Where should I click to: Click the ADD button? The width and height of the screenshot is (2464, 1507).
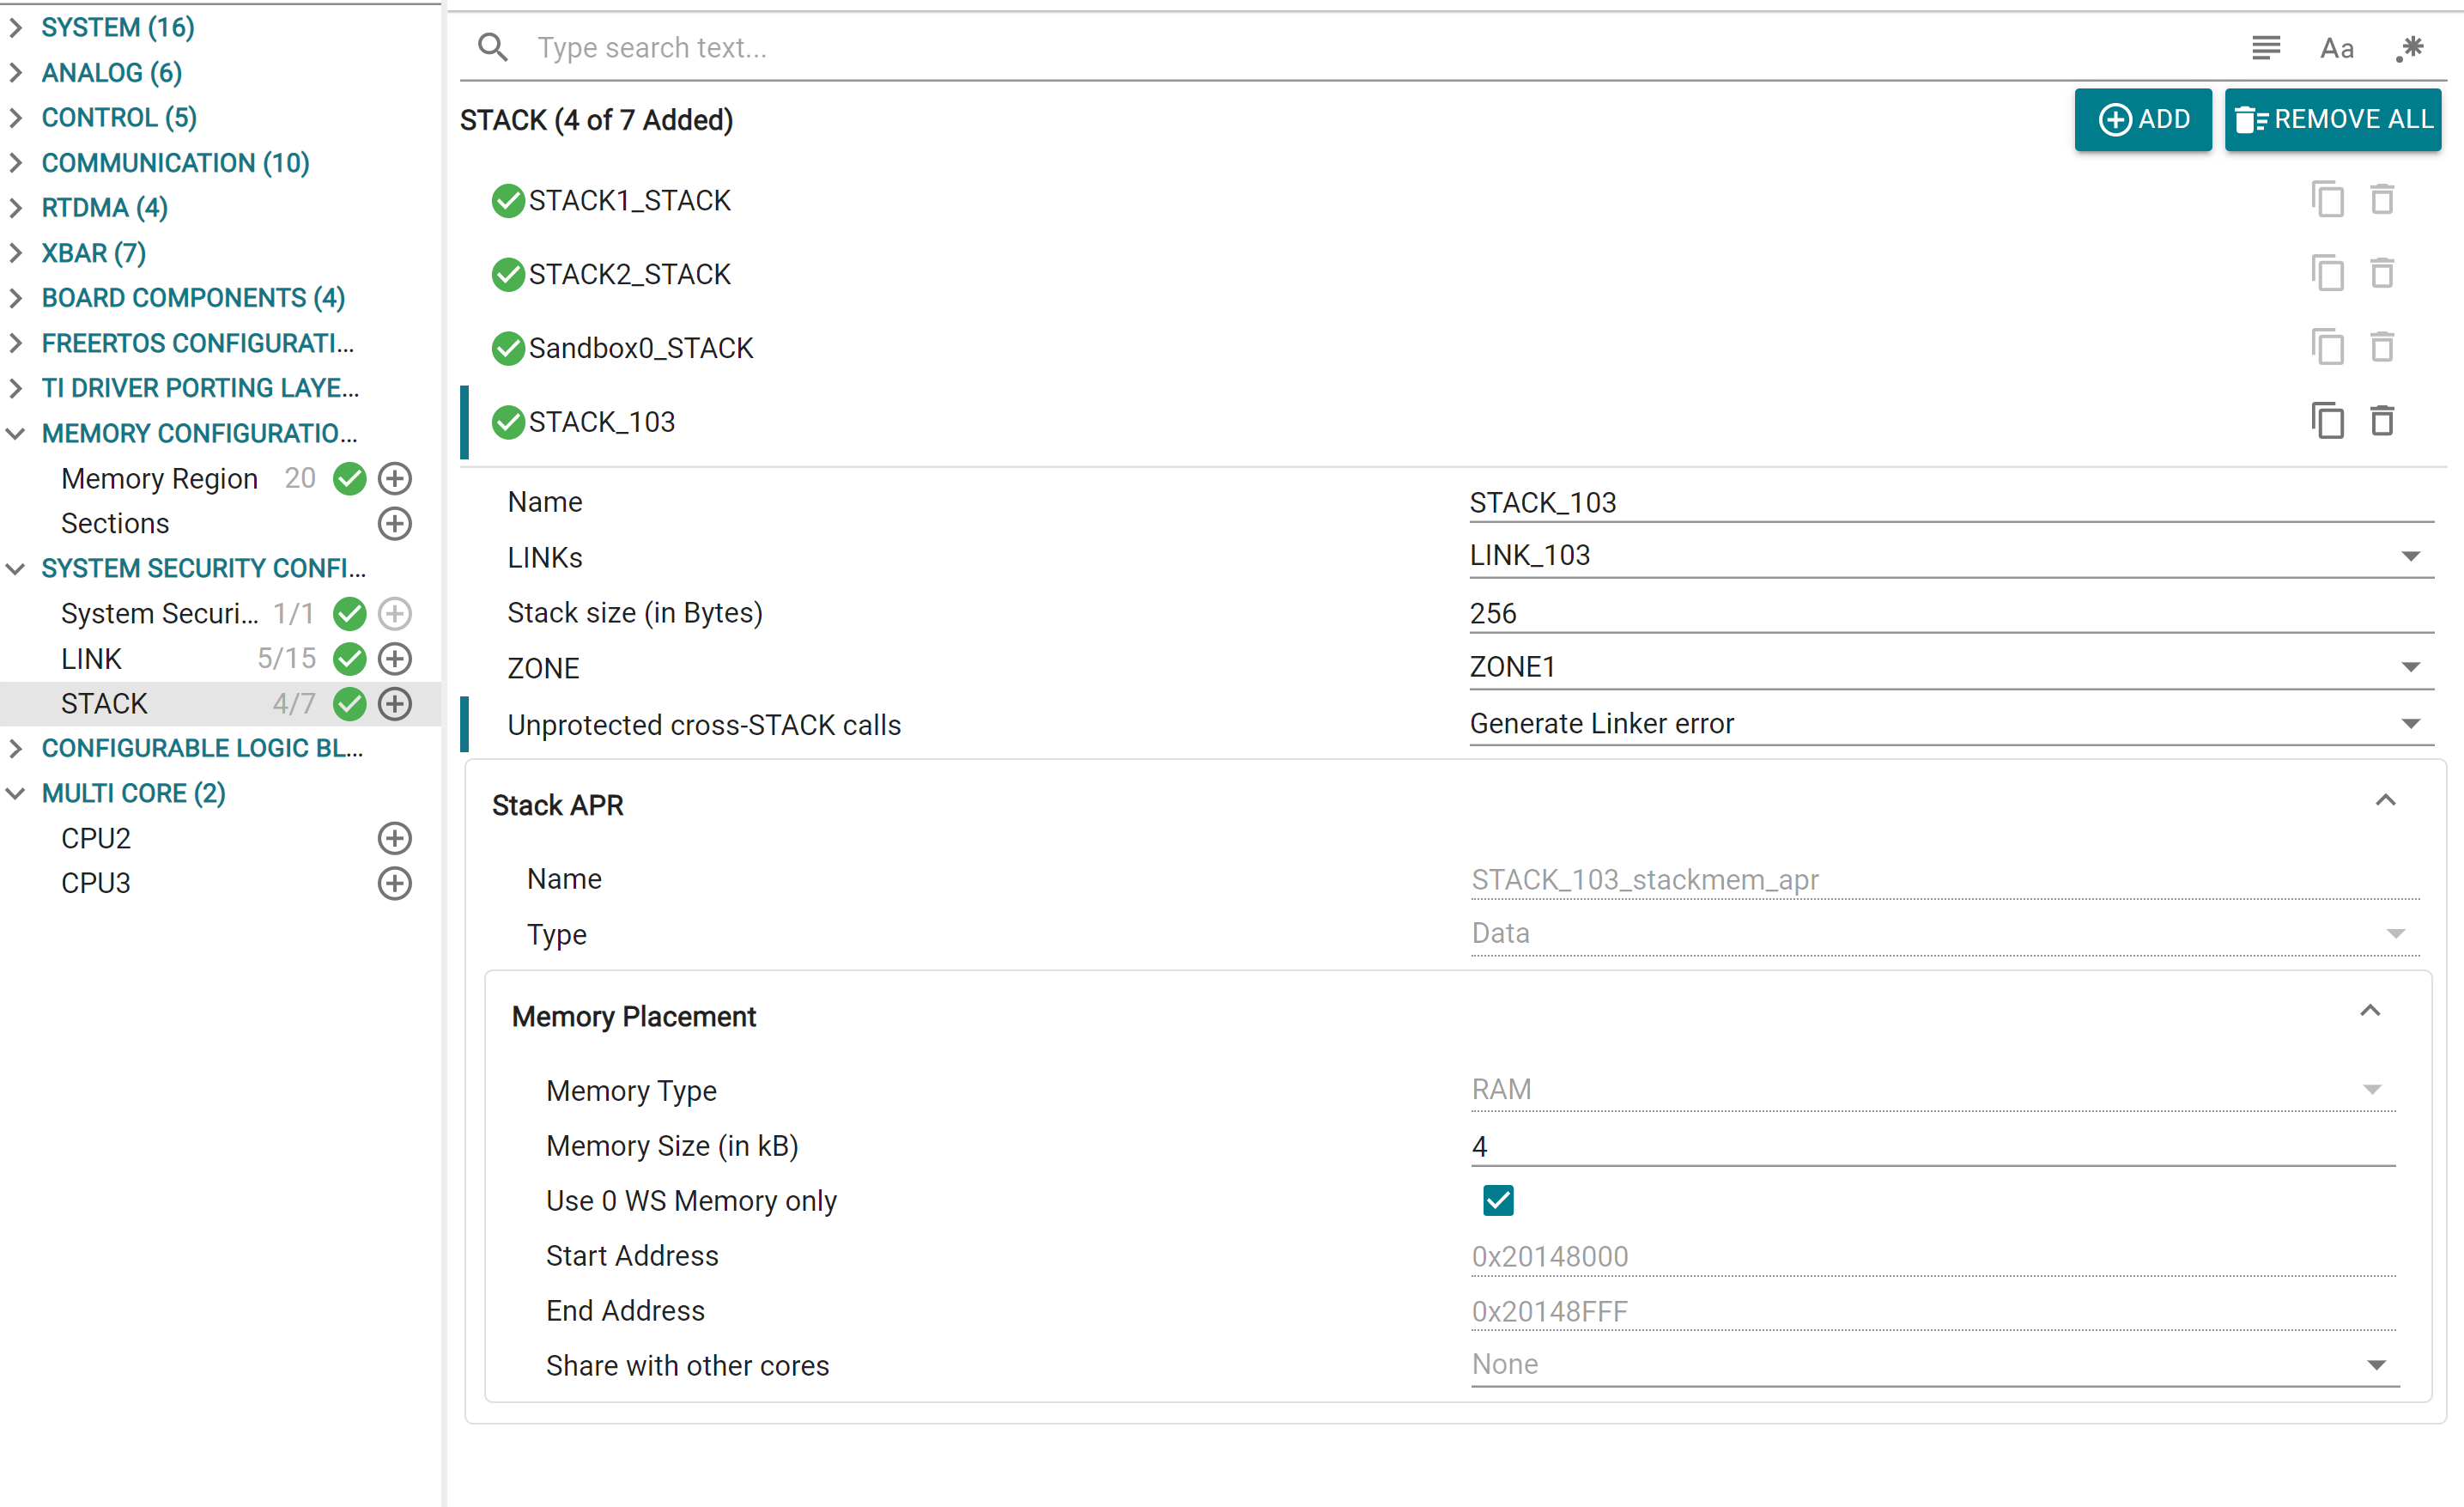(x=2143, y=119)
